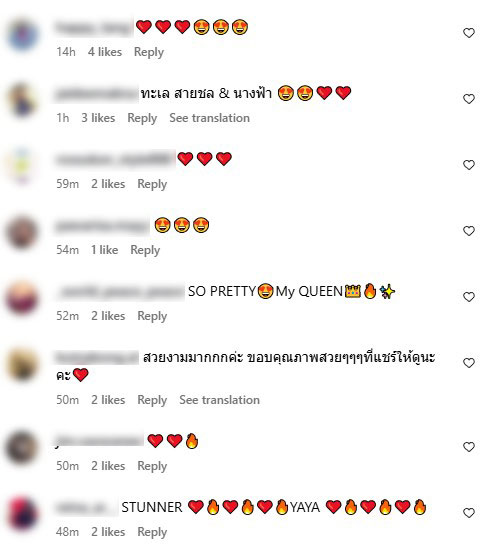Reply to the SO PRETTY My QUEEN comment
Screen dimensions: 487x550
(x=152, y=316)
